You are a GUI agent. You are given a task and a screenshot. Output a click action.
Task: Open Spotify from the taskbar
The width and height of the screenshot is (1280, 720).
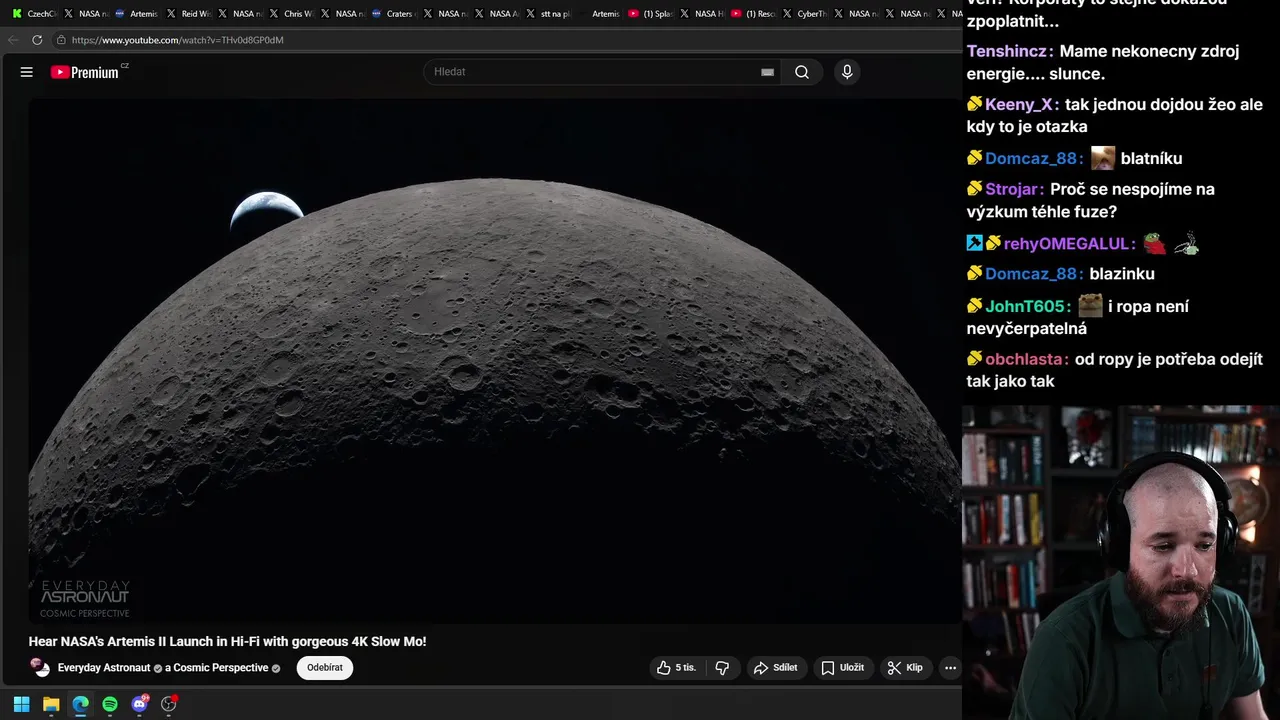tap(110, 704)
